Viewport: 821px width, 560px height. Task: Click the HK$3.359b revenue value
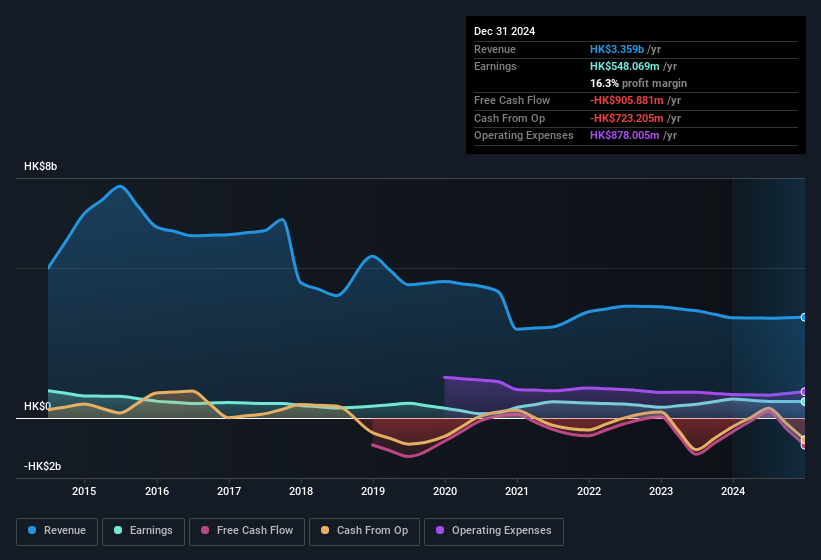coord(617,49)
